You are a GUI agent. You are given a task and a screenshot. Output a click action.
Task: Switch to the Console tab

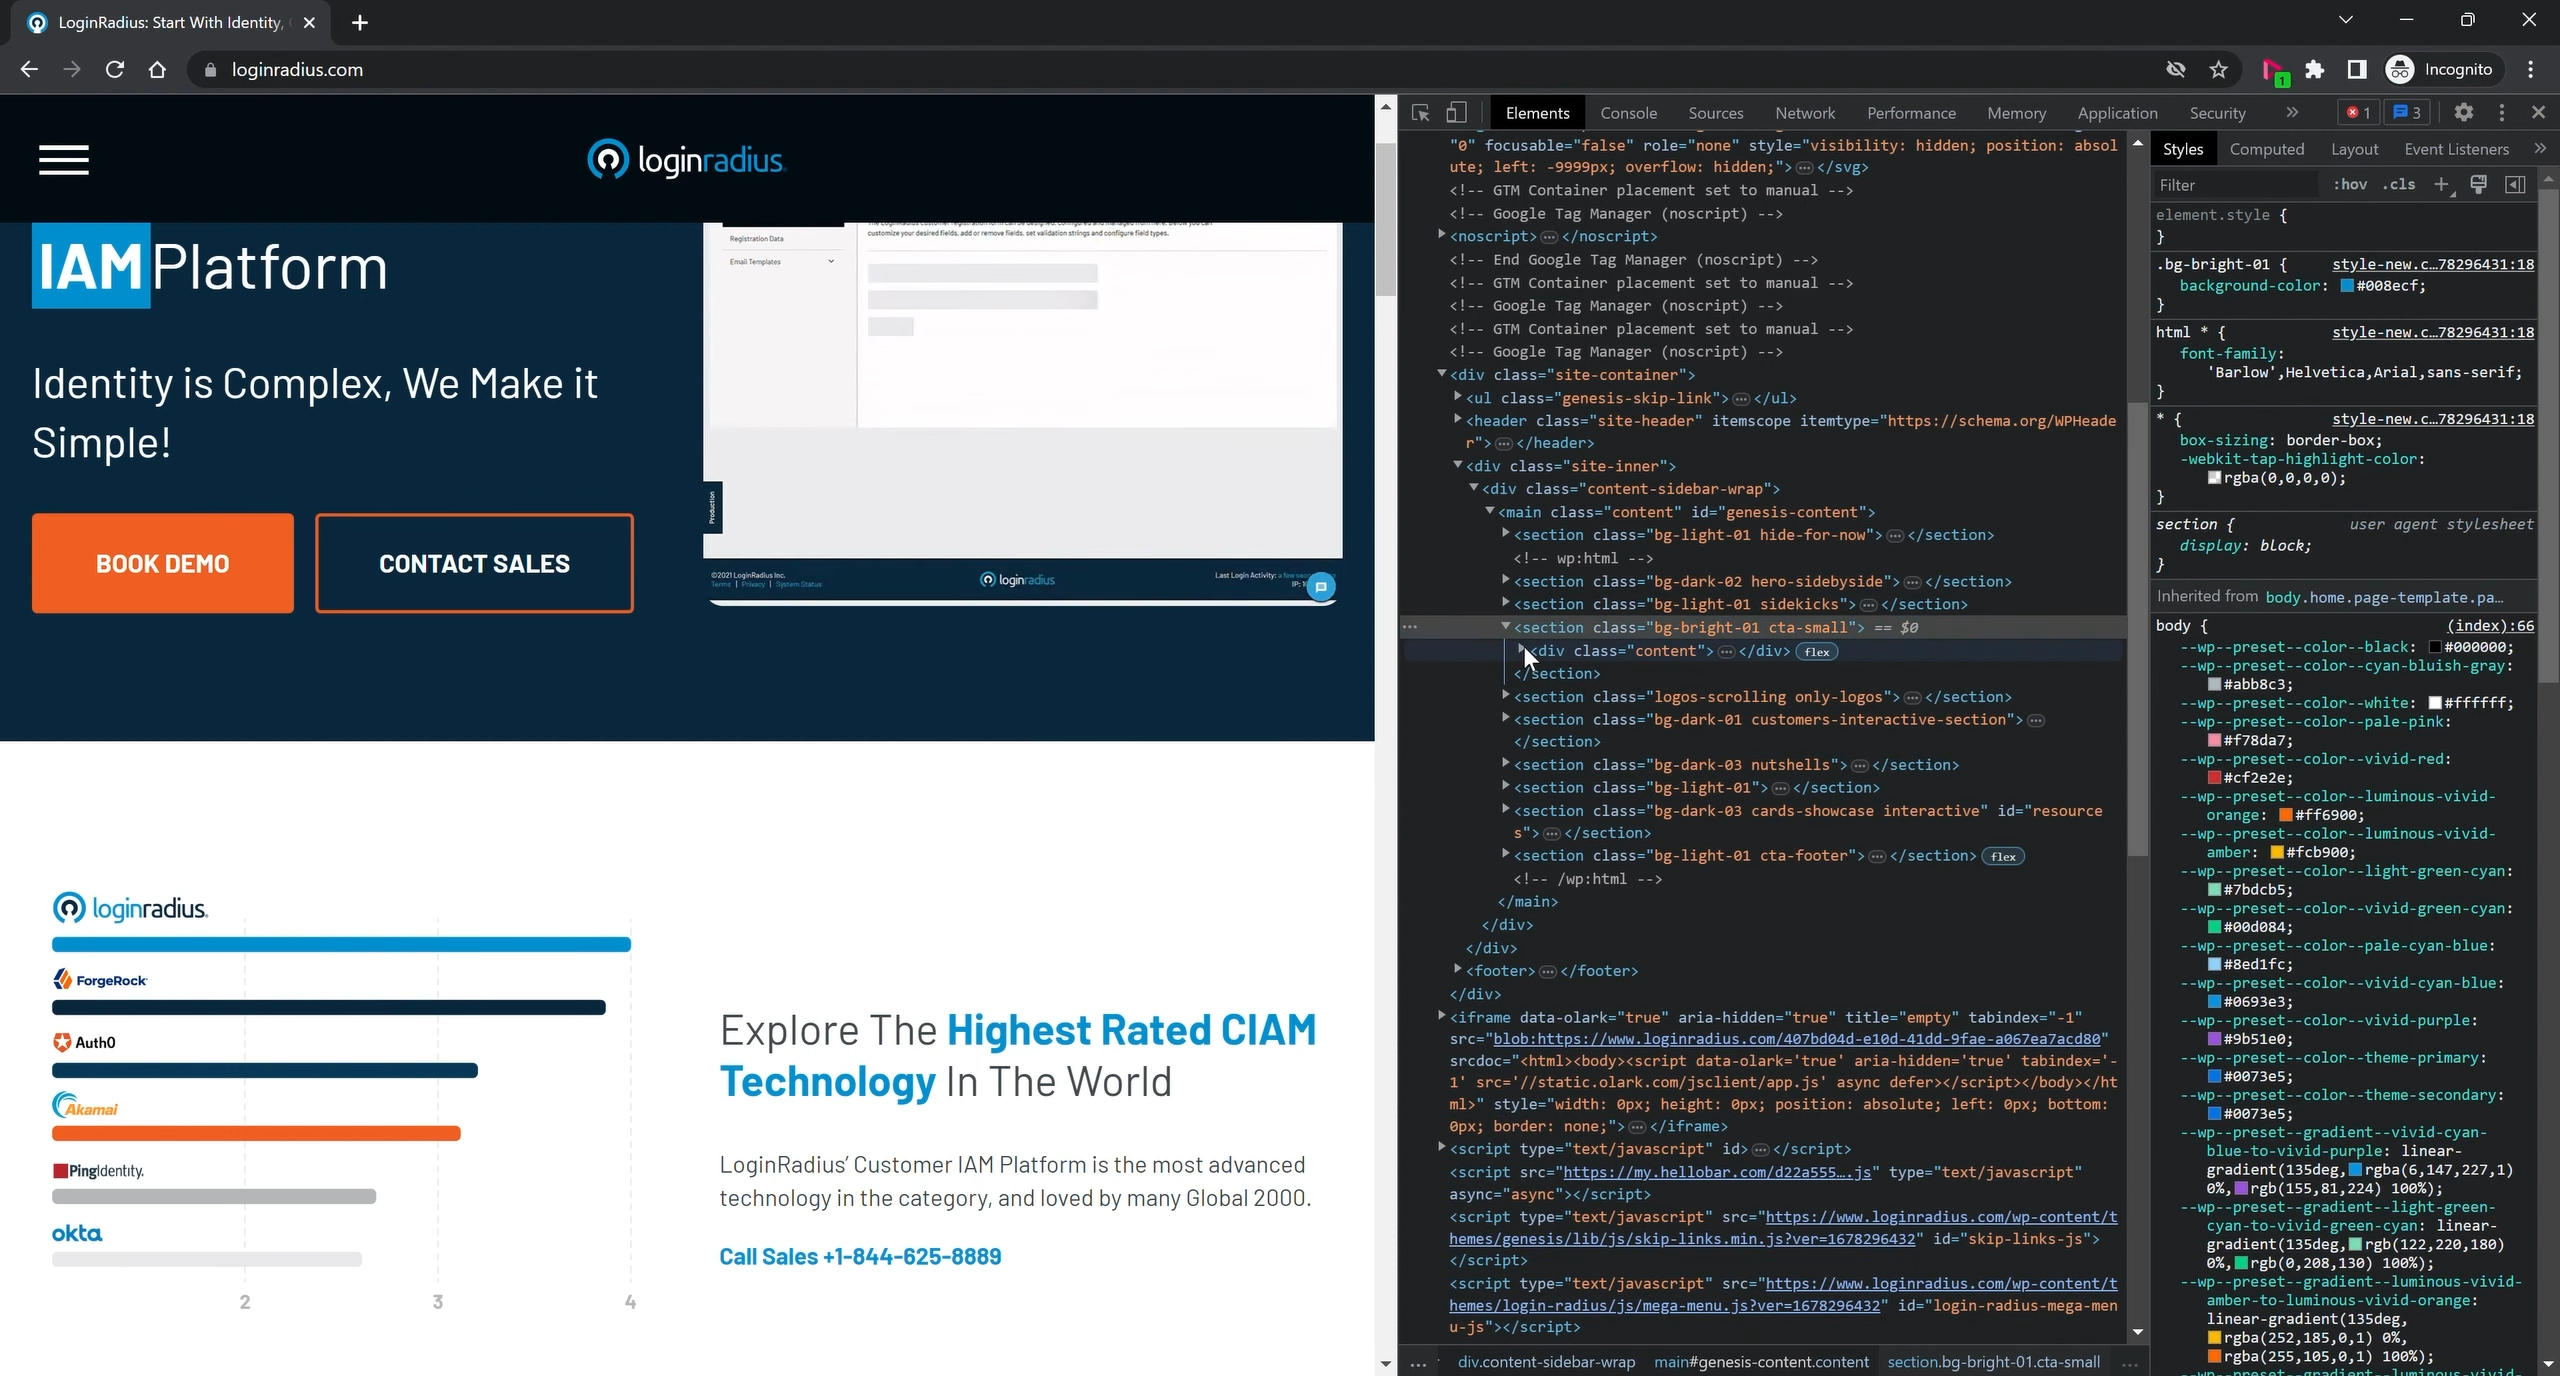click(1628, 113)
